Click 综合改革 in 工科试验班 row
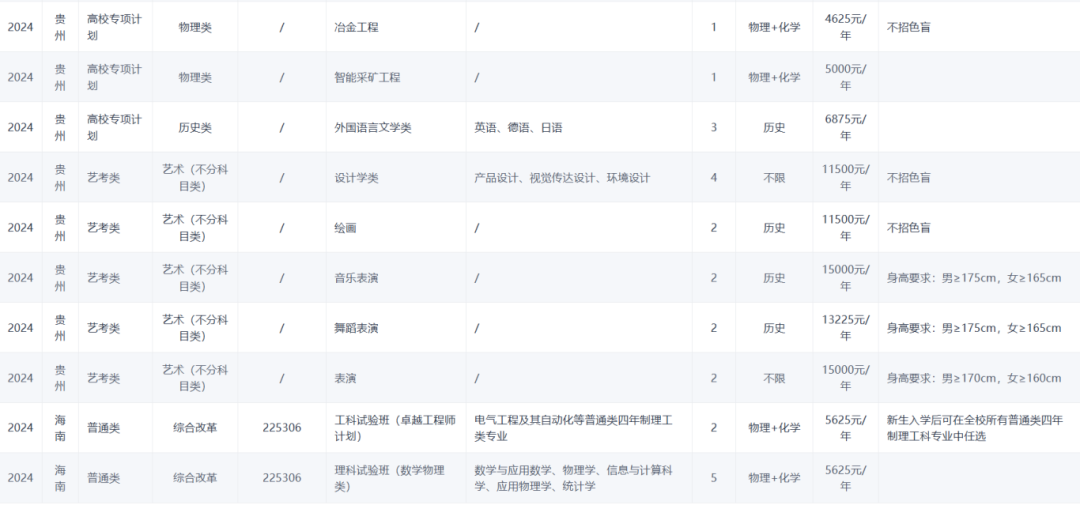This screenshot has height=505, width=1080. (x=195, y=429)
